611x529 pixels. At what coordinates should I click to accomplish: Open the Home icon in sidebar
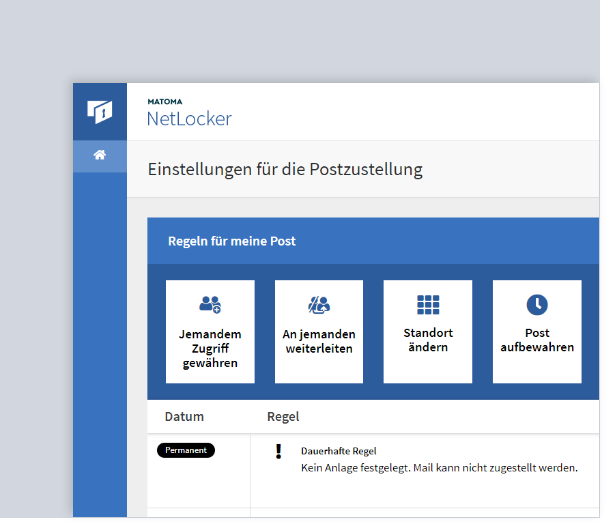tap(100, 155)
